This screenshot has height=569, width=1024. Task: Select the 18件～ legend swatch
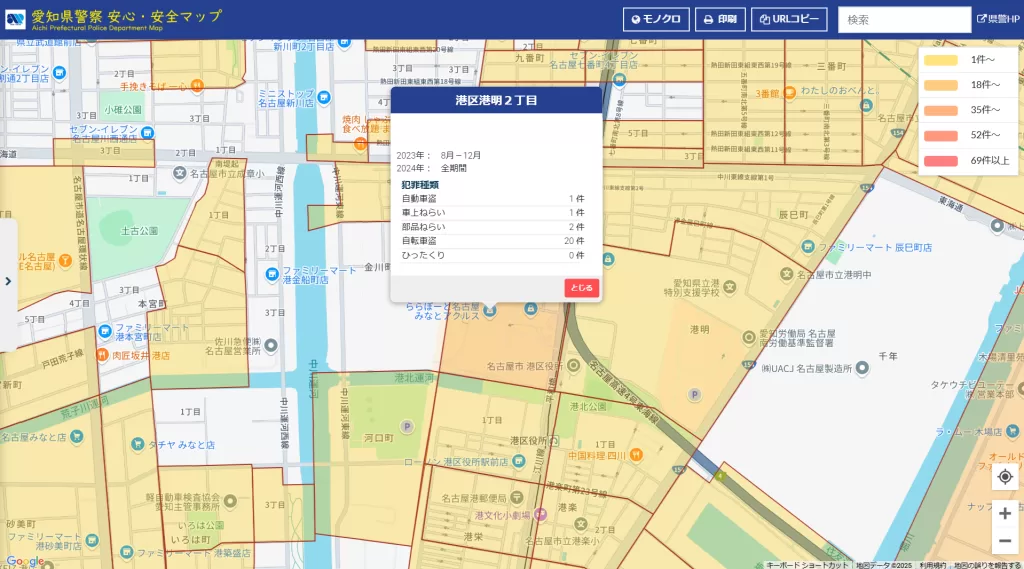coord(940,85)
